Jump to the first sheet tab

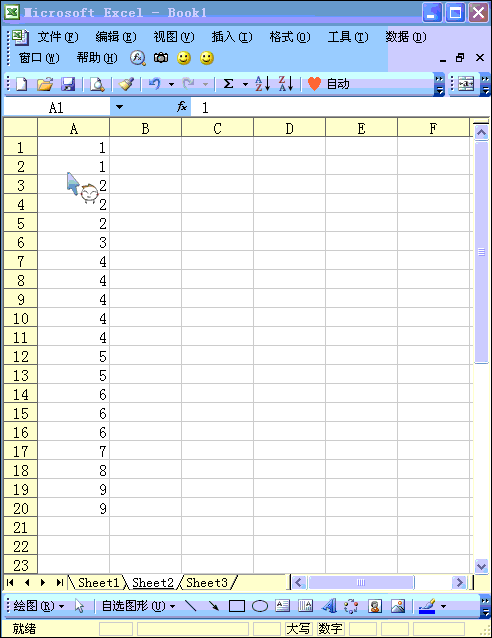coord(11,583)
